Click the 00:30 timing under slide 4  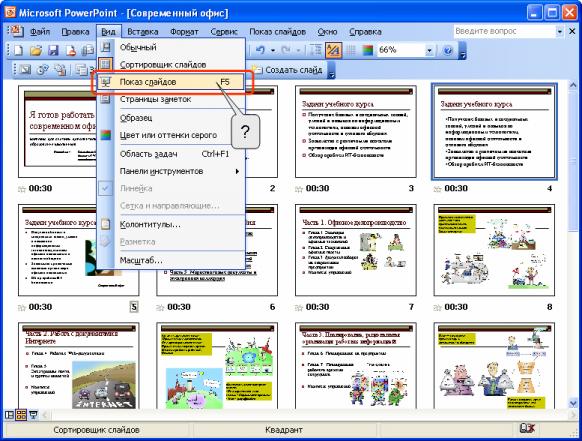tap(456, 188)
